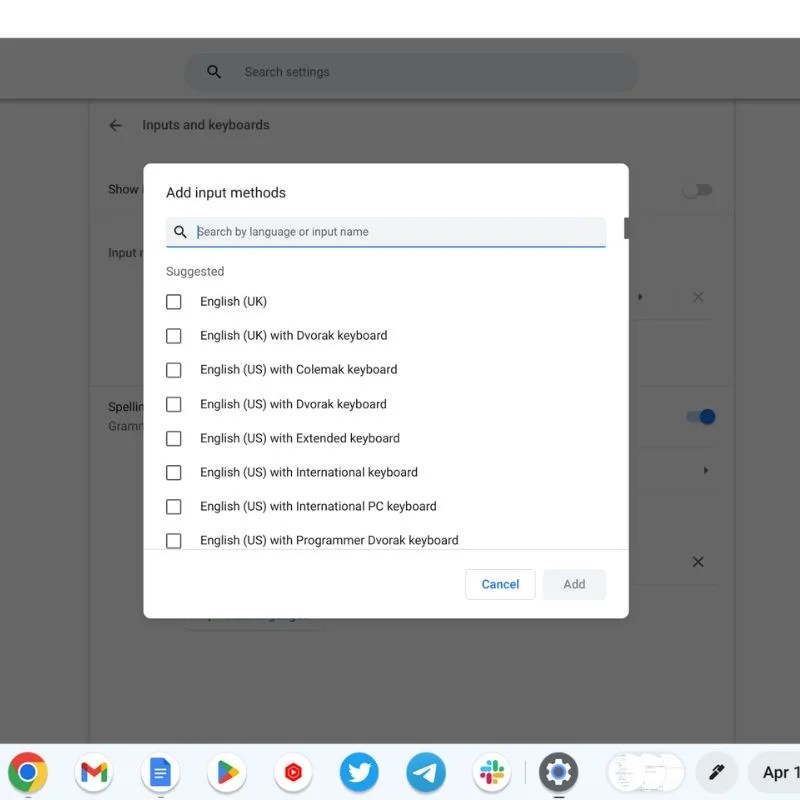The width and height of the screenshot is (800, 800).
Task: Open Telegram from the shelf
Action: (425, 772)
